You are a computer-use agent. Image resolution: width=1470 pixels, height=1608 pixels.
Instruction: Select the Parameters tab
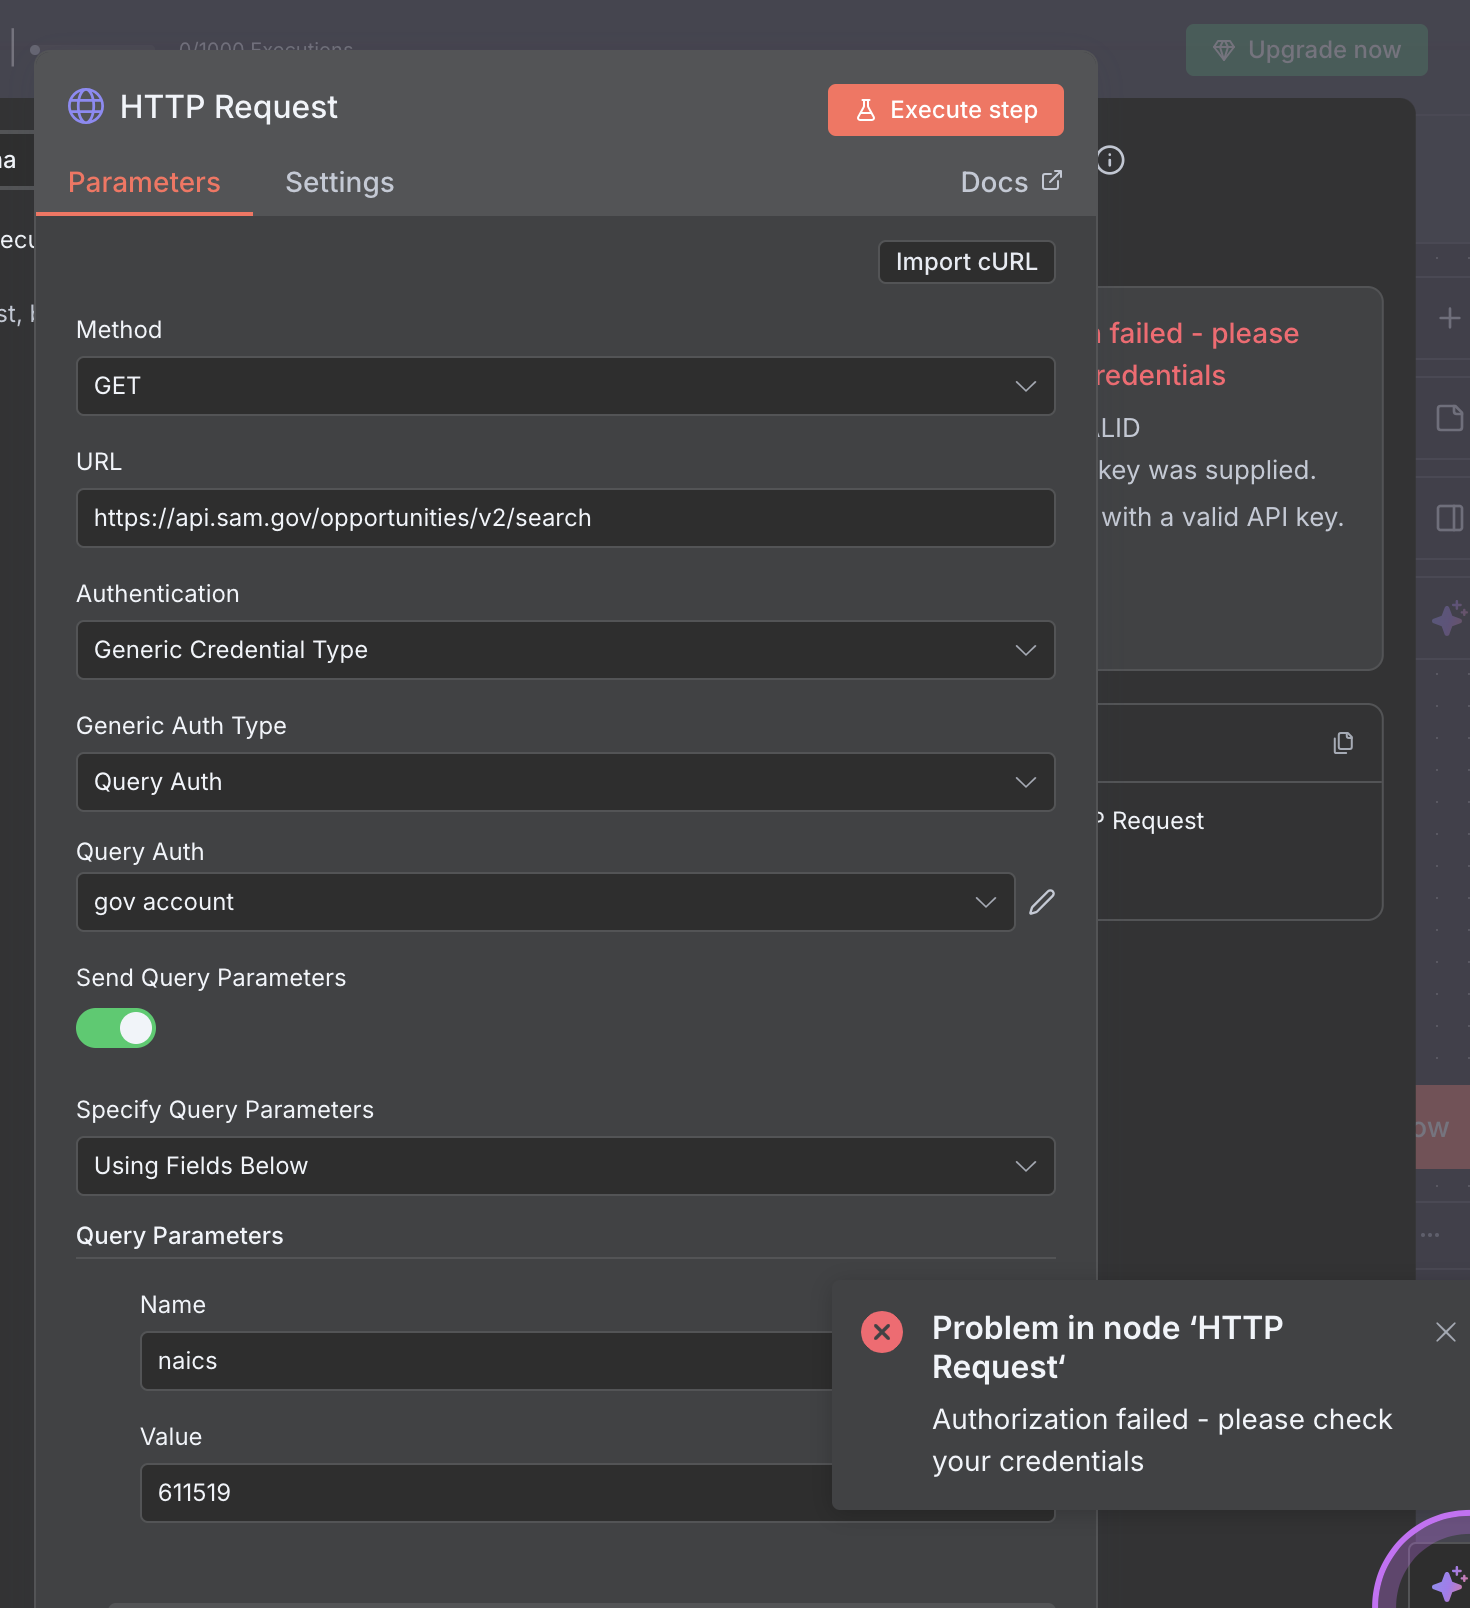[144, 182]
